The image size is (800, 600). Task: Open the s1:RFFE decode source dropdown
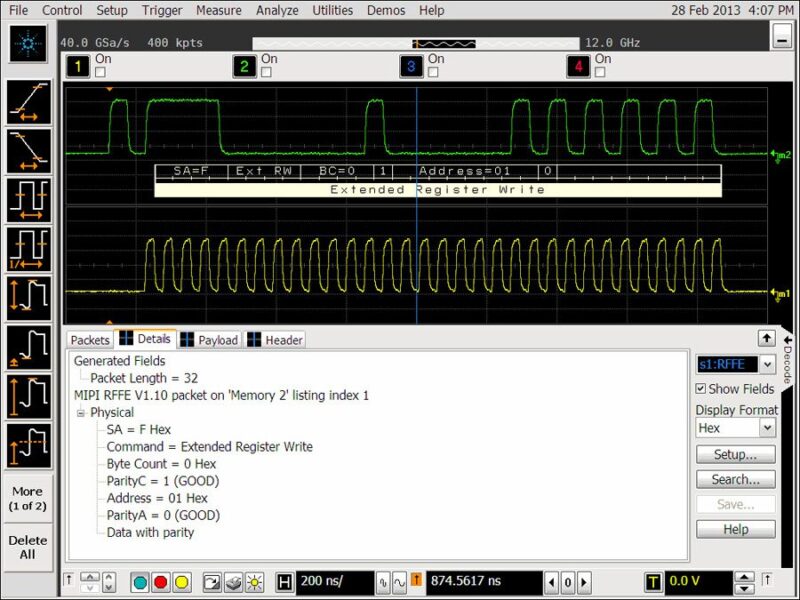pyautogui.click(x=767, y=364)
